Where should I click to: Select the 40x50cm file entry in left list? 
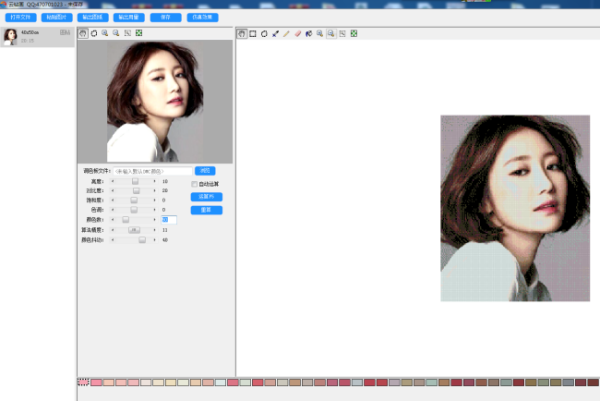[x=37, y=37]
